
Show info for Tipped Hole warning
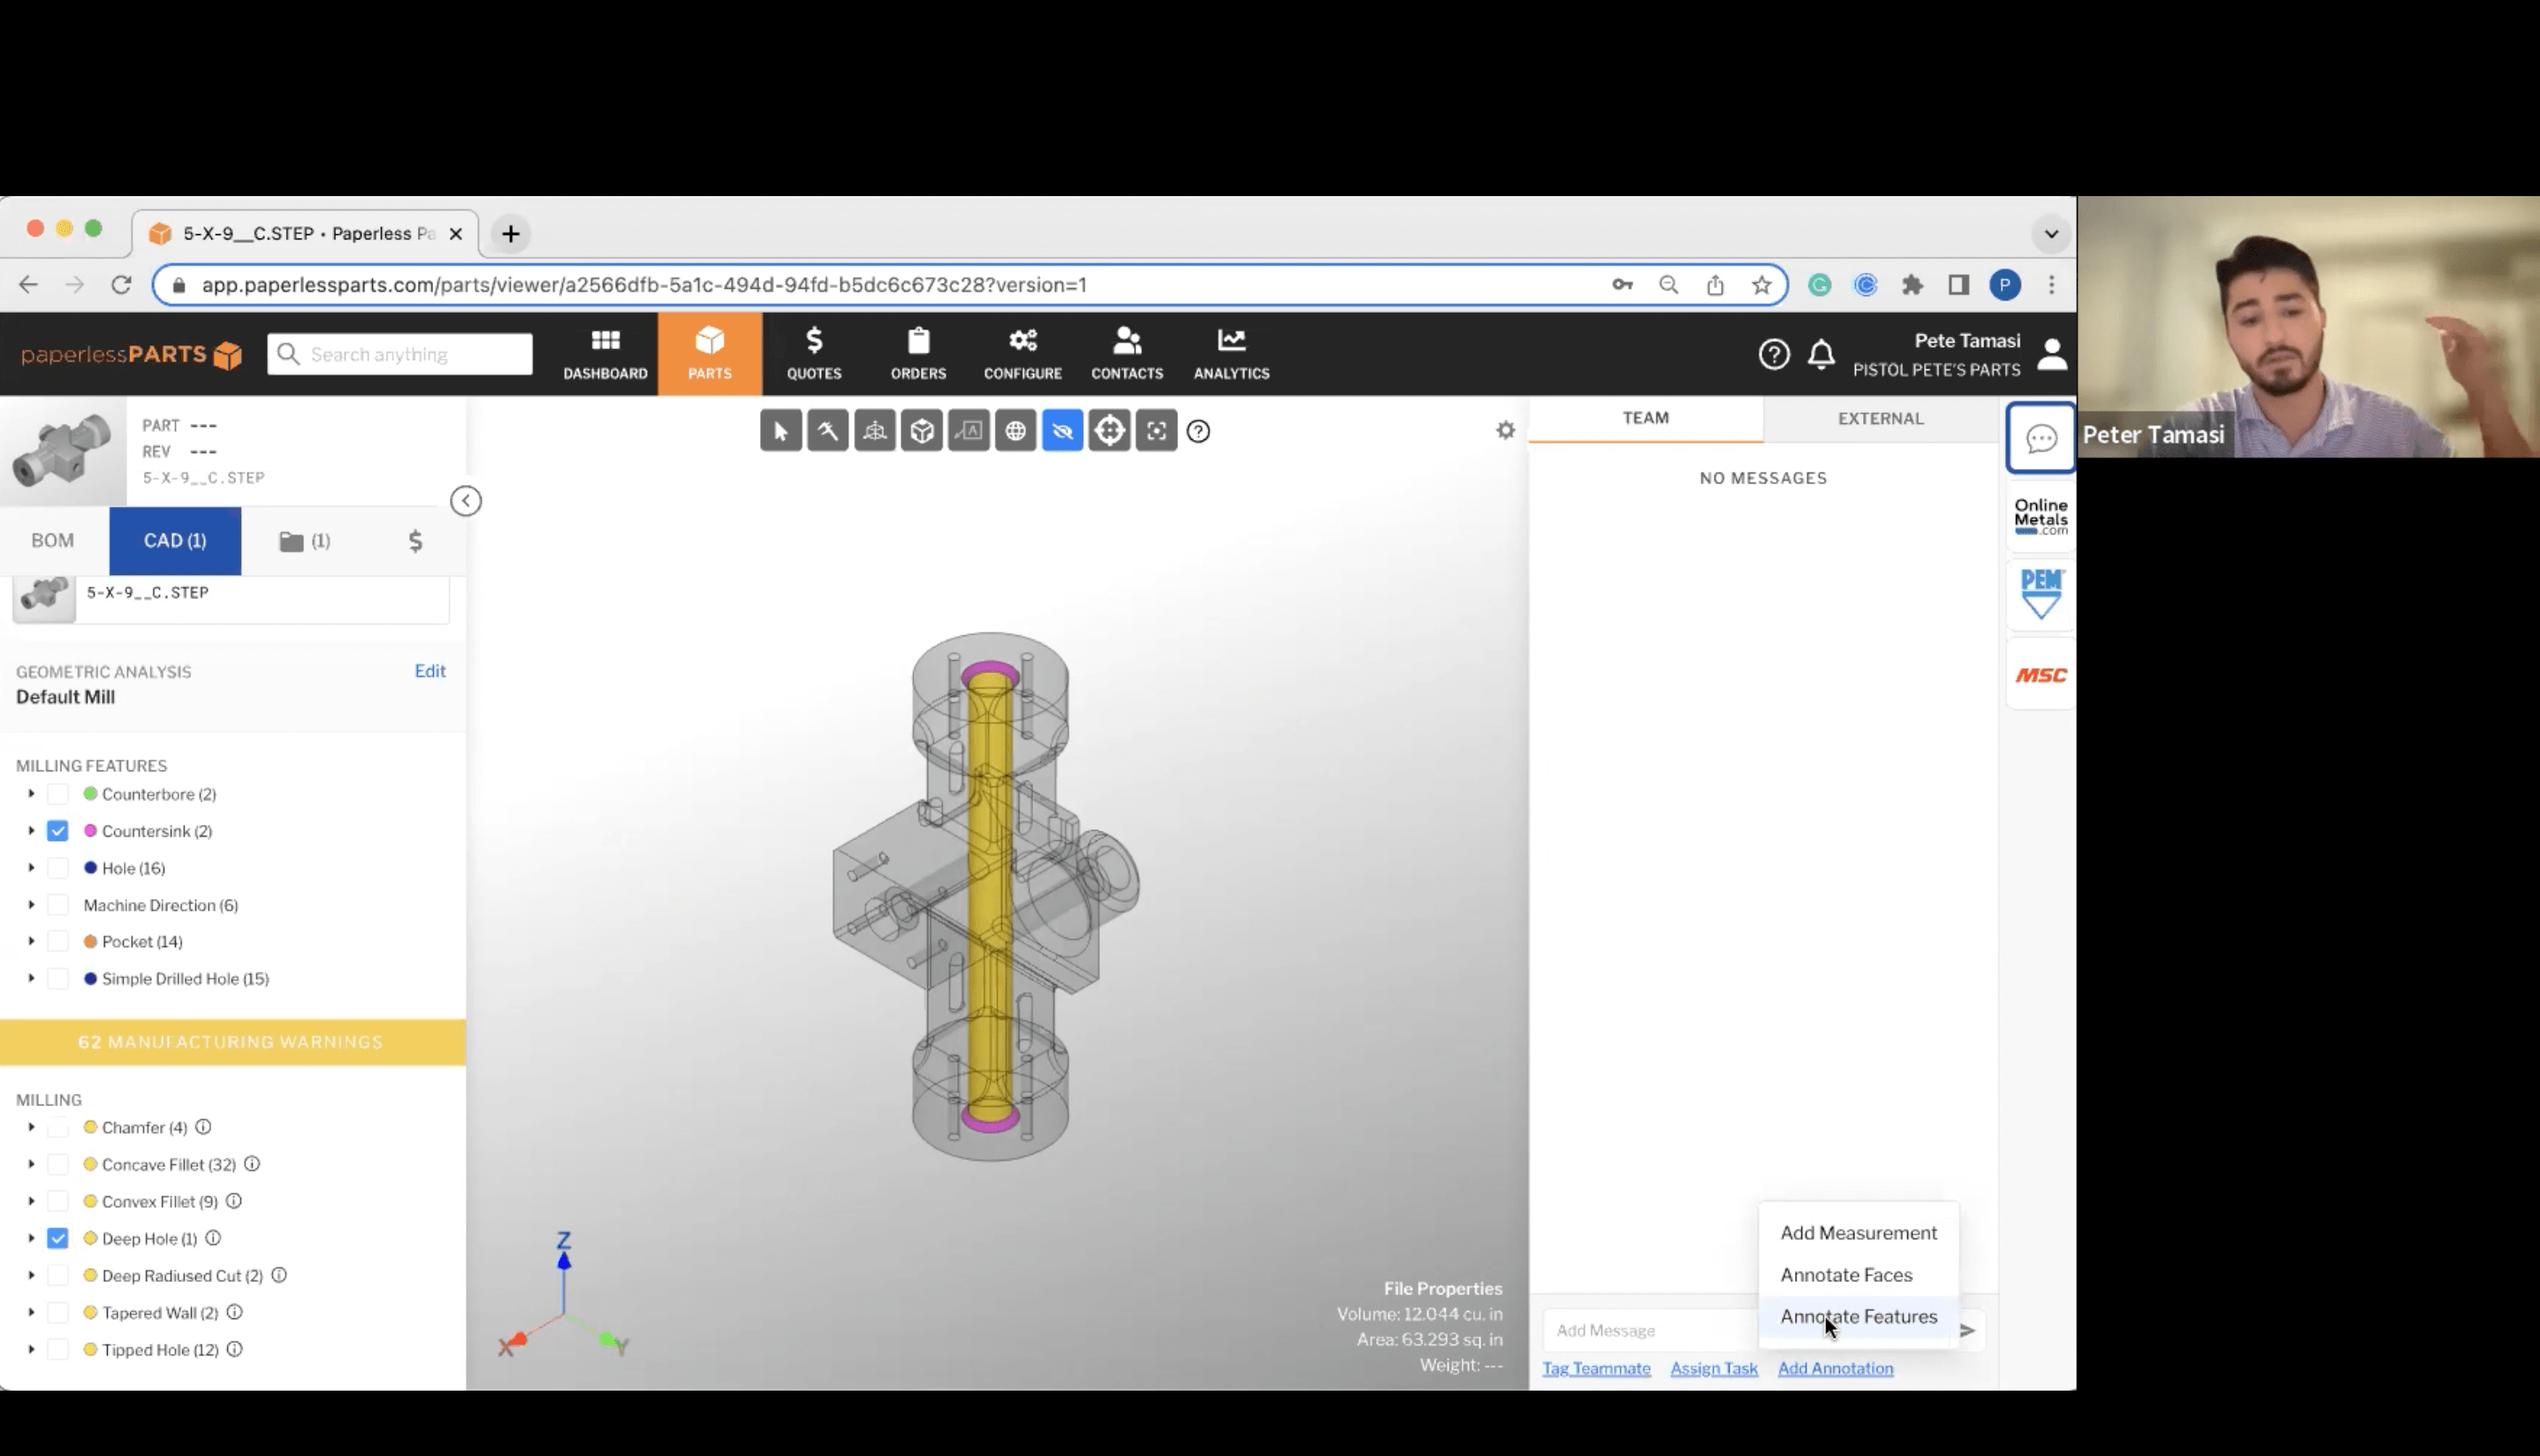pyautogui.click(x=234, y=1349)
